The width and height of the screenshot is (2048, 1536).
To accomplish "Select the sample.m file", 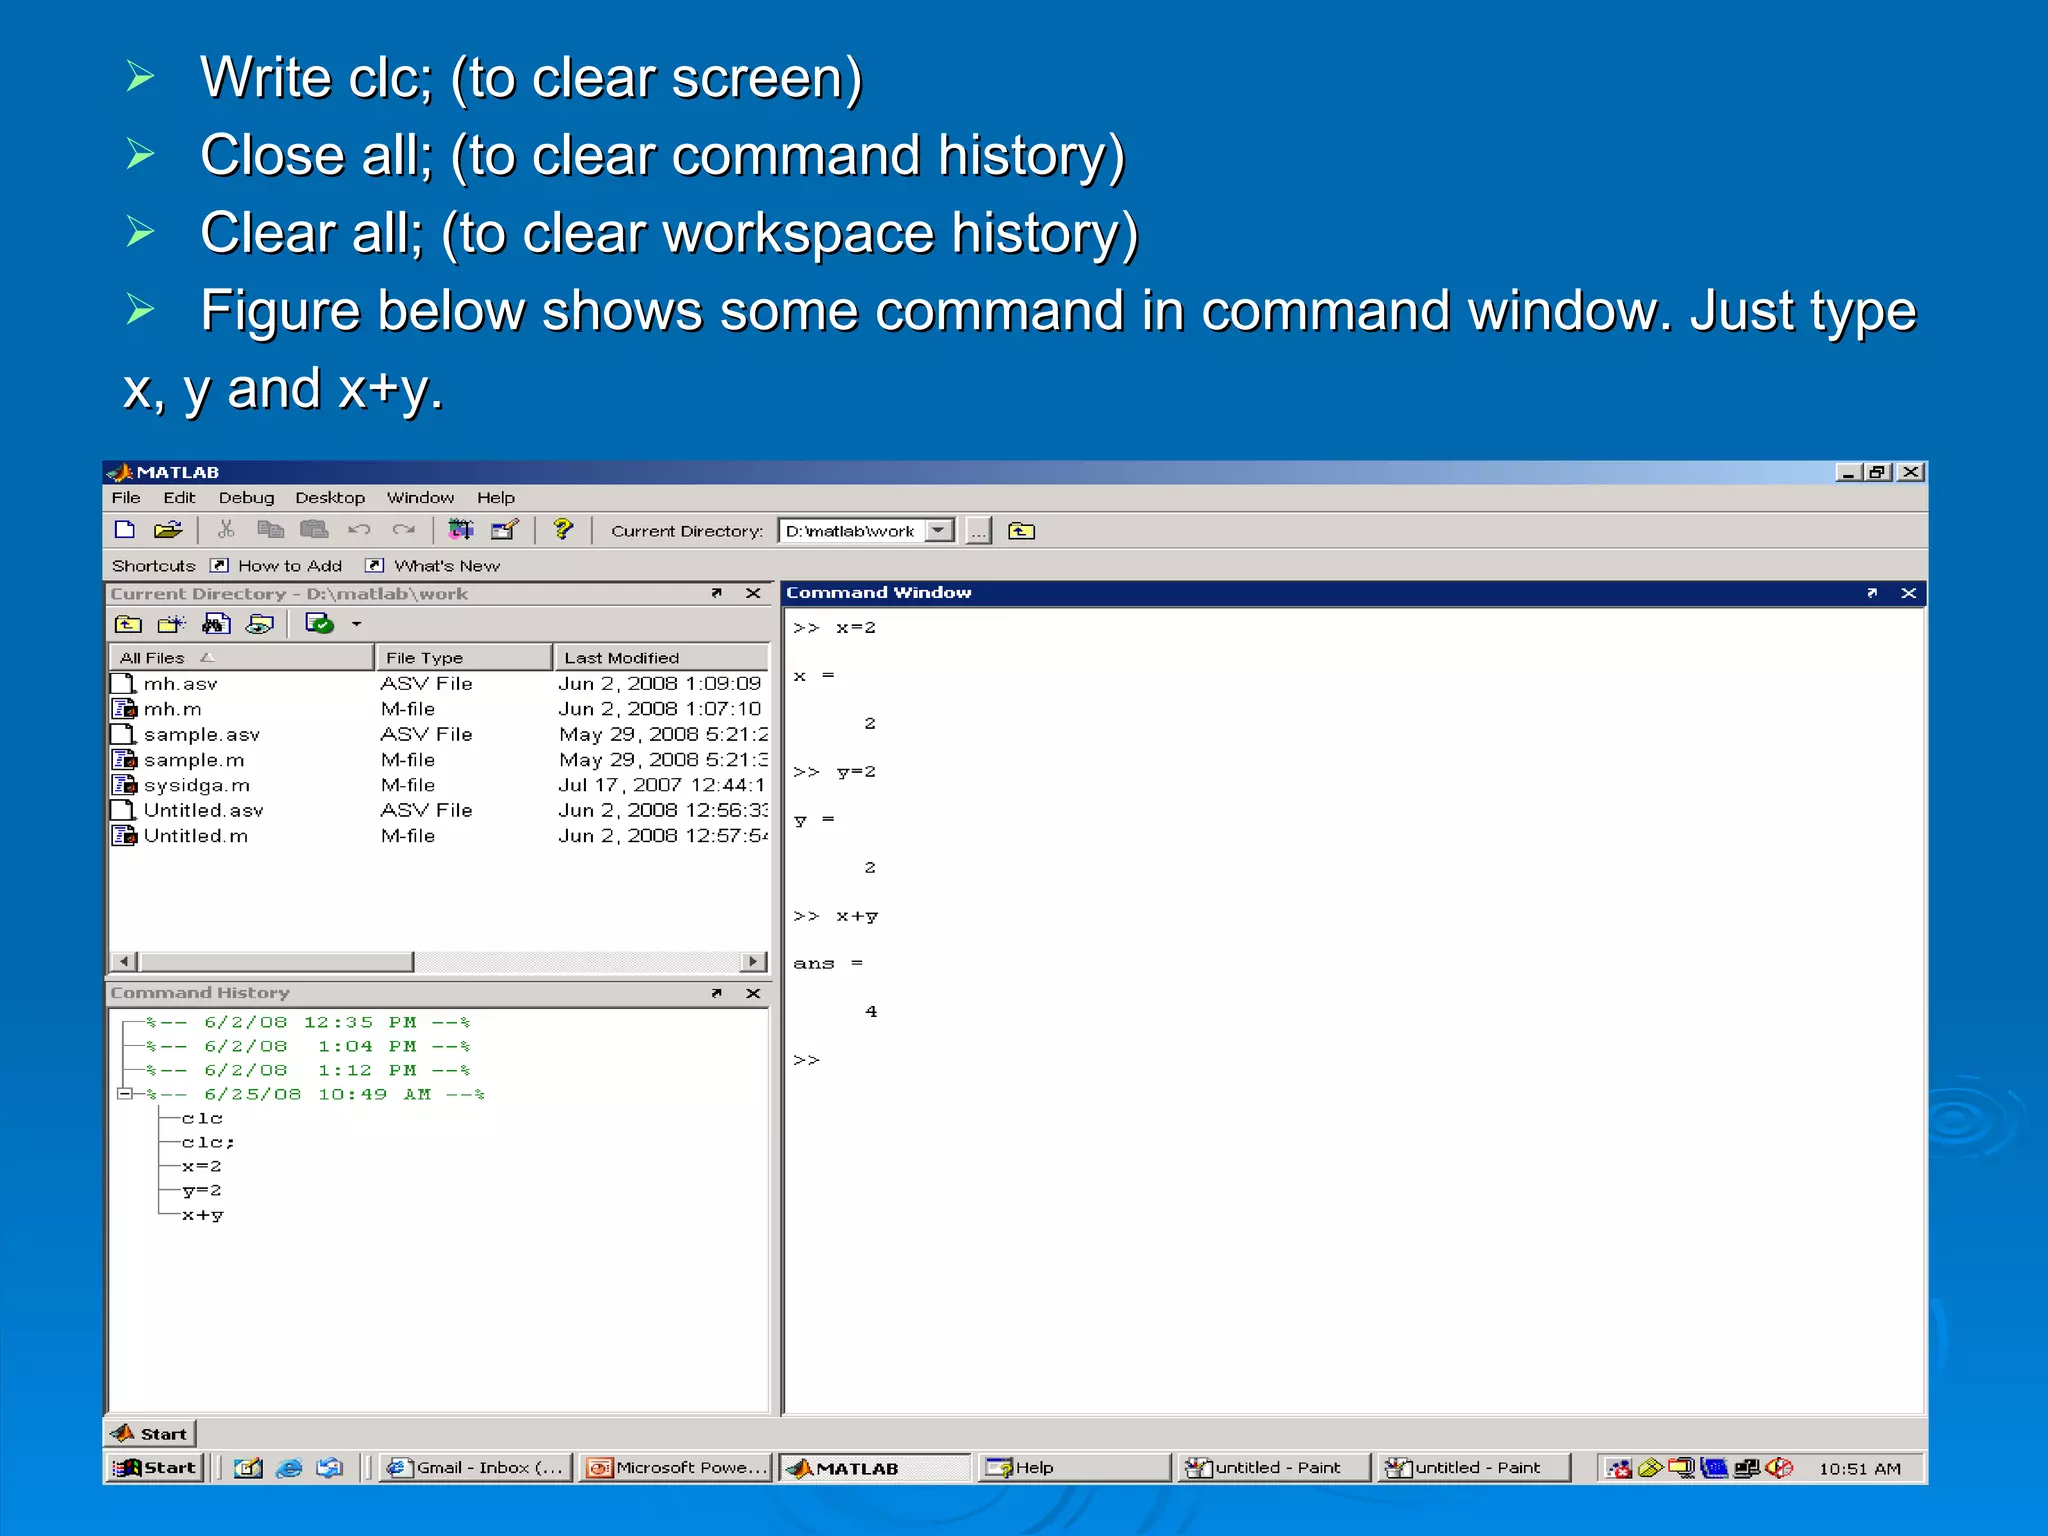I will pos(194,760).
